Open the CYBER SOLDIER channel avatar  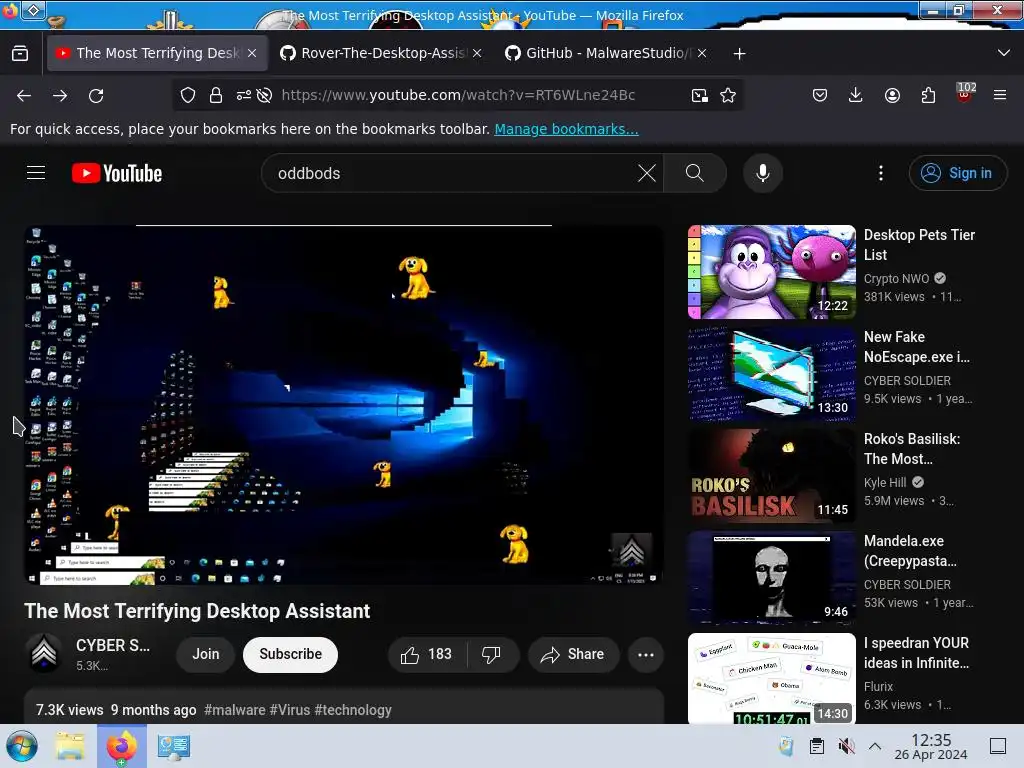[44, 654]
